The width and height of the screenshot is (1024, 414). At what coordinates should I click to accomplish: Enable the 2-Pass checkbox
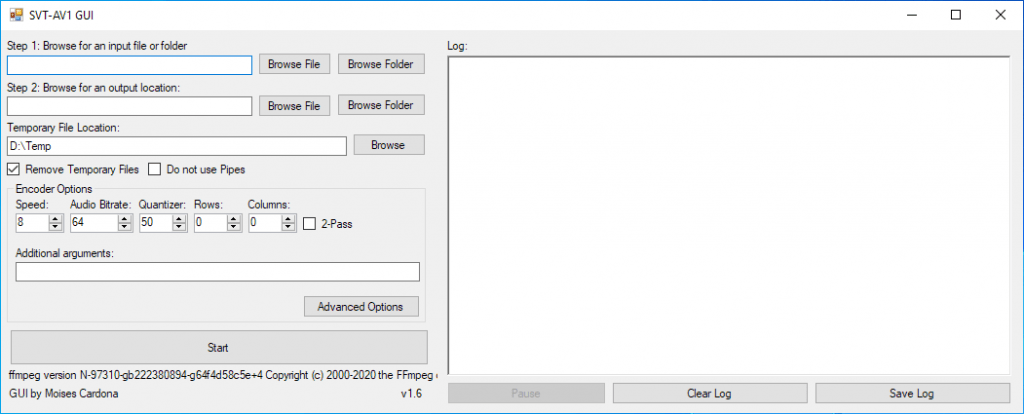[x=310, y=223]
